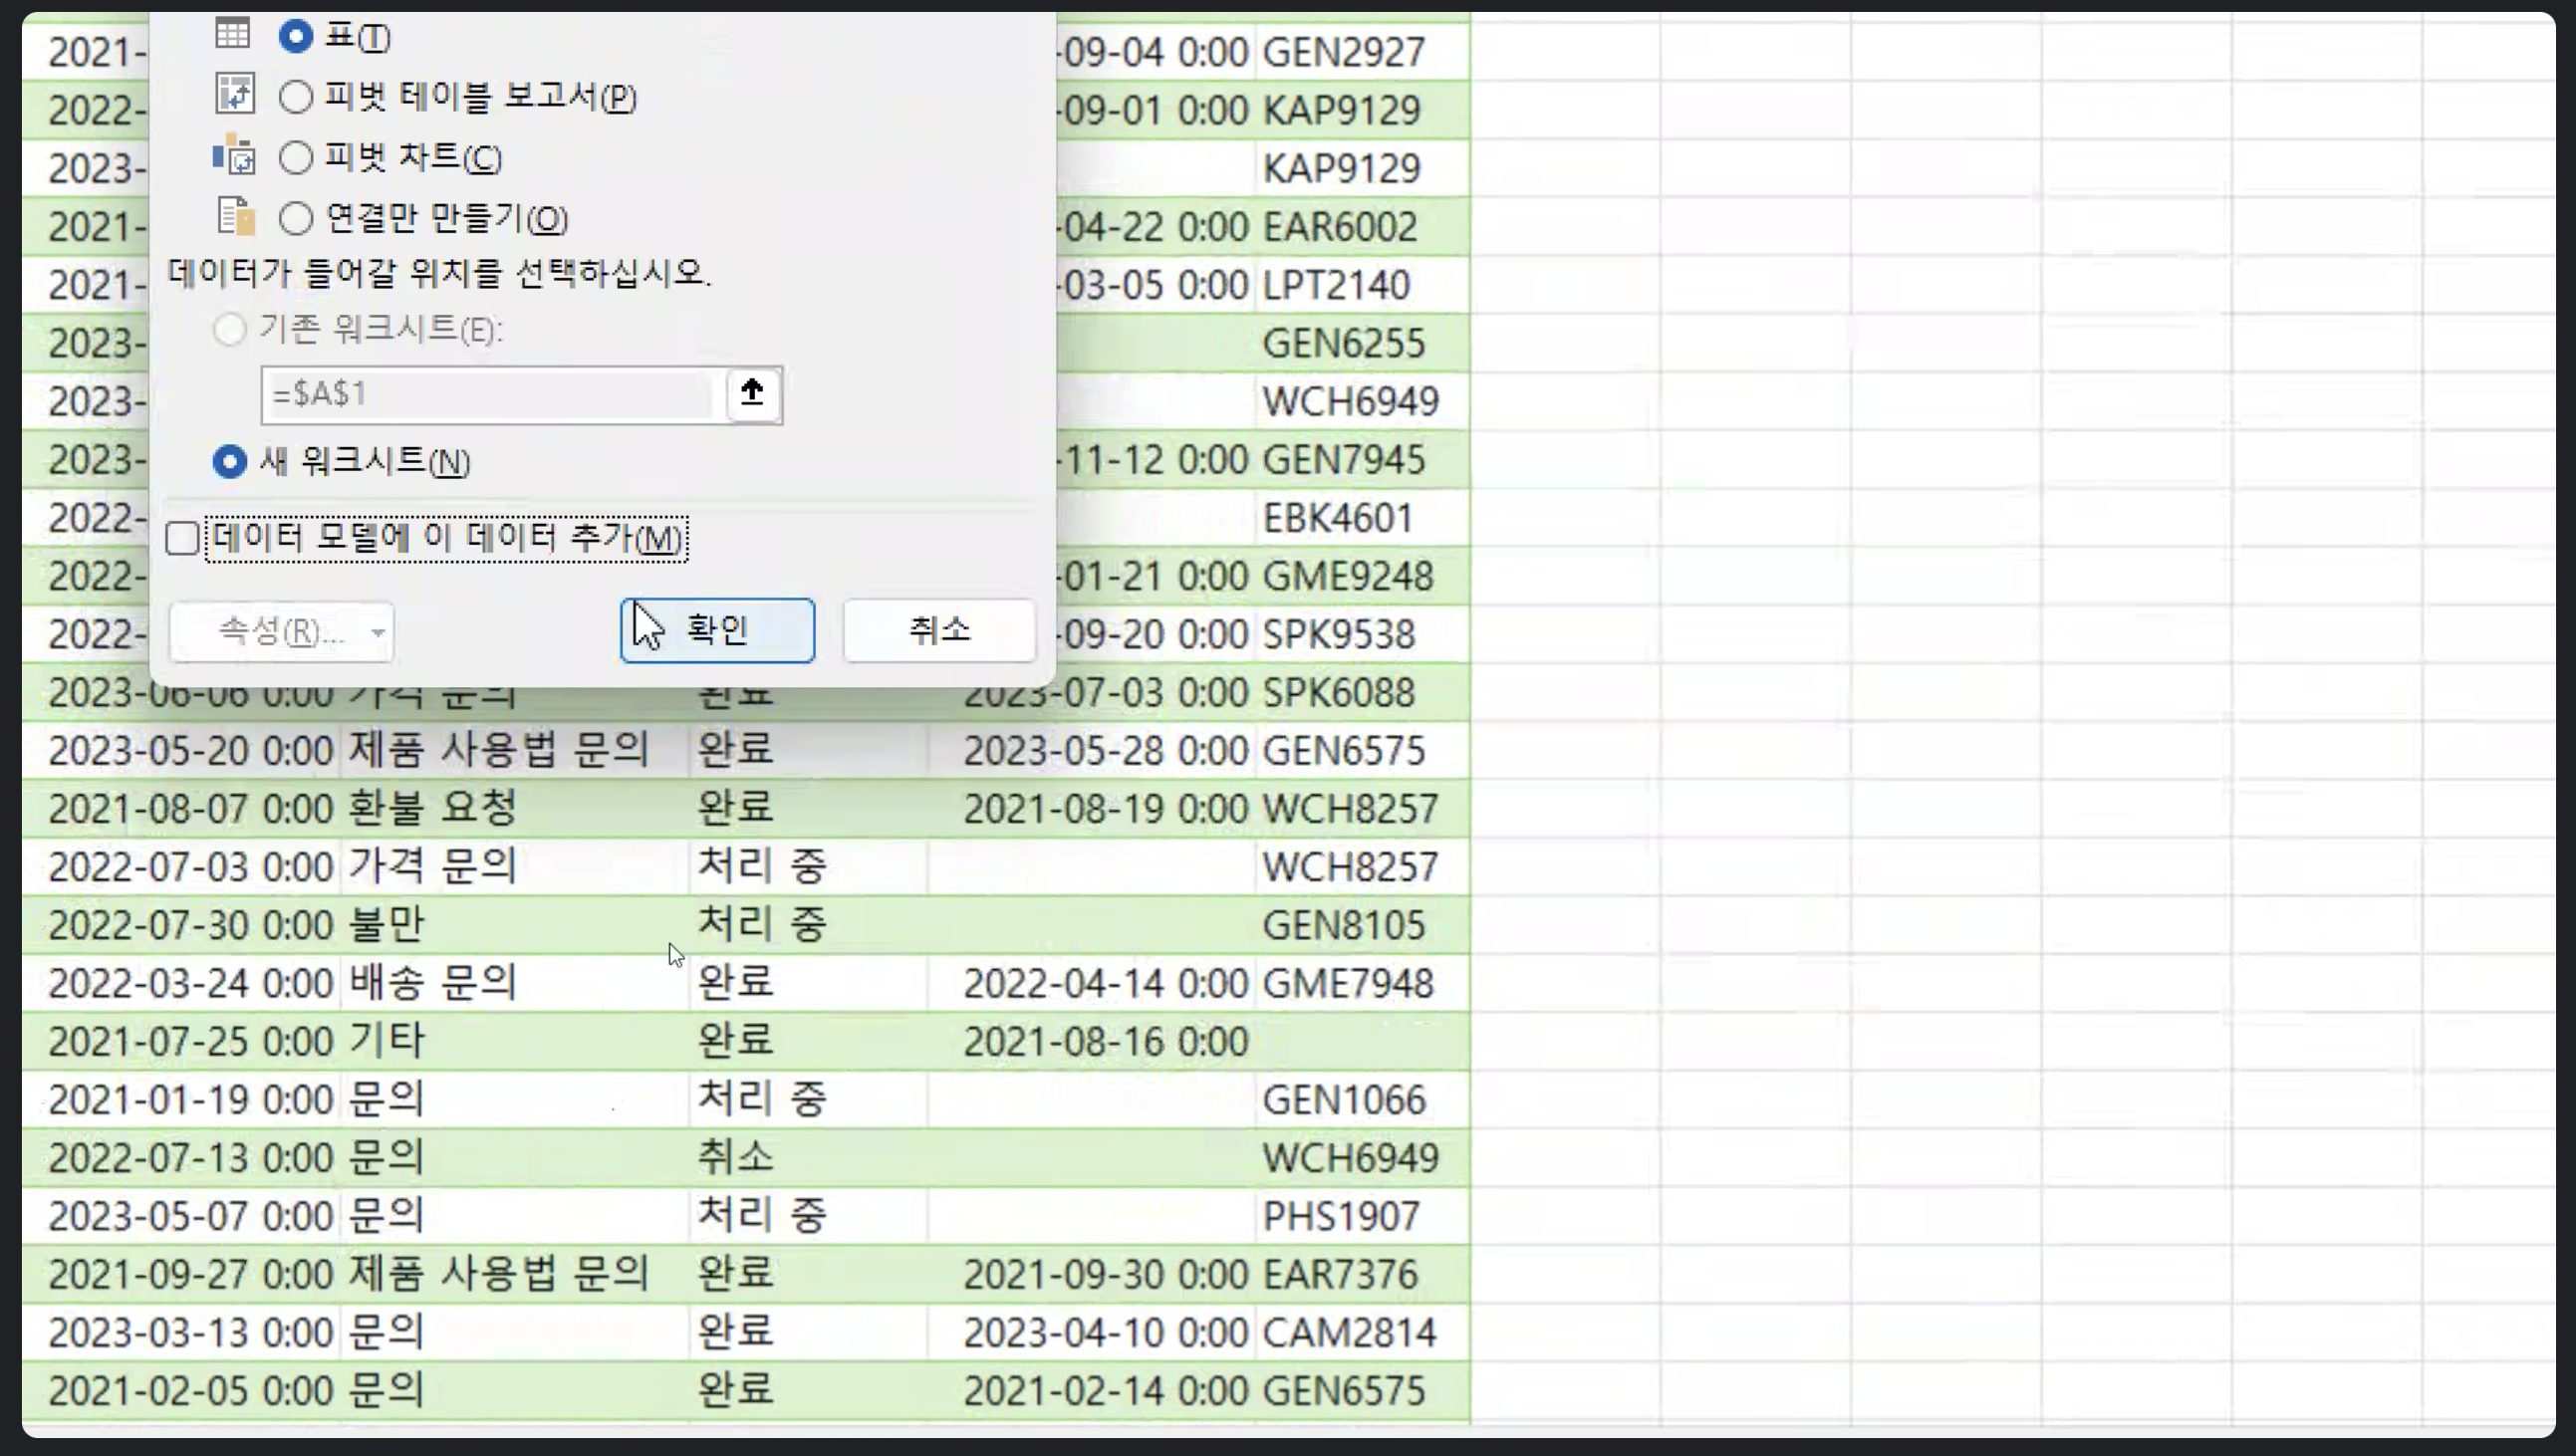Enable 데이터 모델에 이 데이터 추가 checkbox
This screenshot has width=2576, height=1456.
coord(182,538)
